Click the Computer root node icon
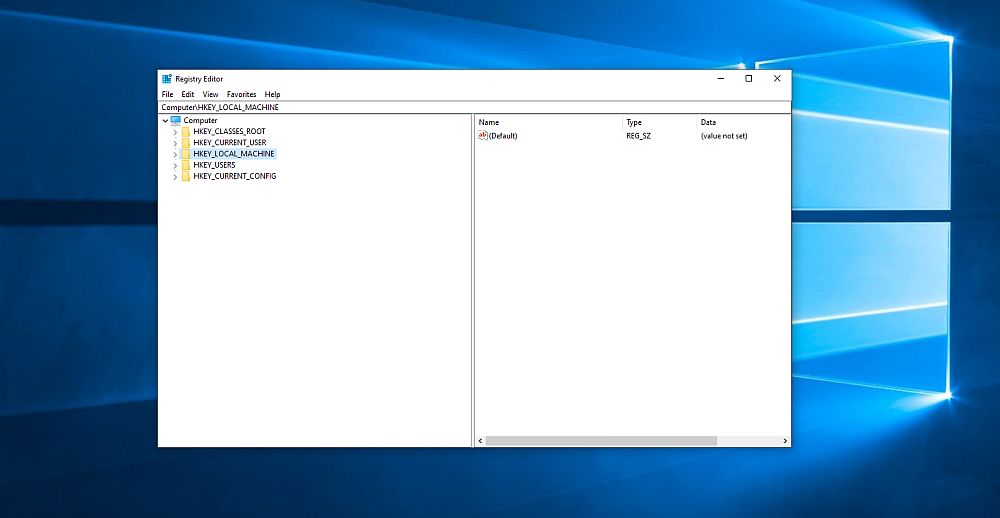 tap(175, 120)
